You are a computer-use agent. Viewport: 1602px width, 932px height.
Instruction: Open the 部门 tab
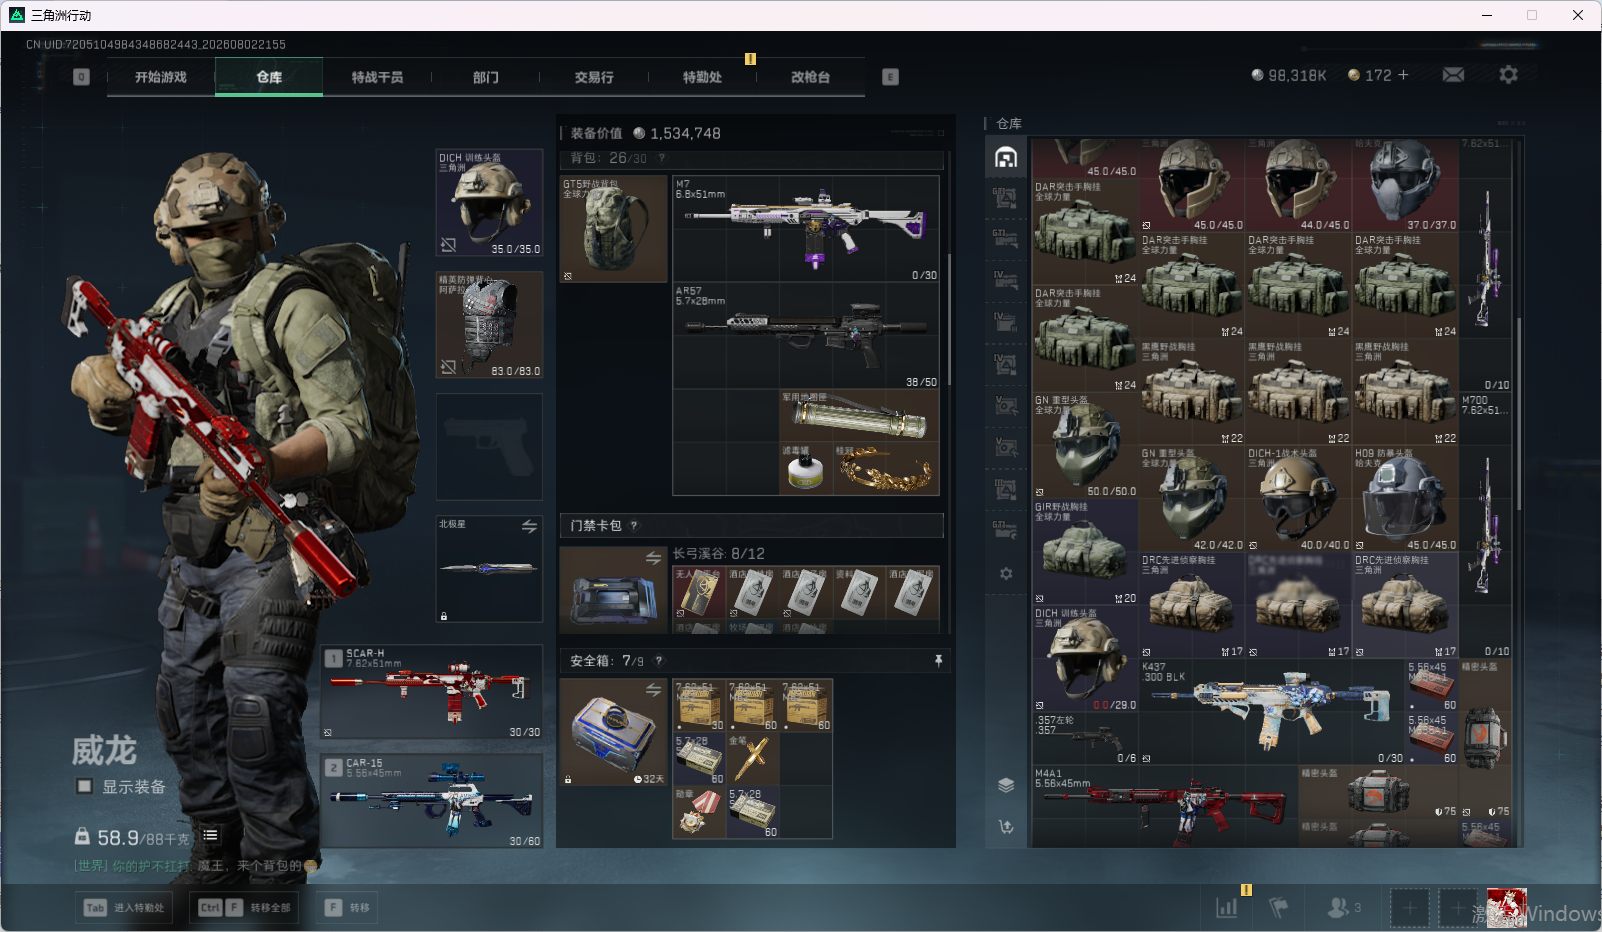(486, 77)
